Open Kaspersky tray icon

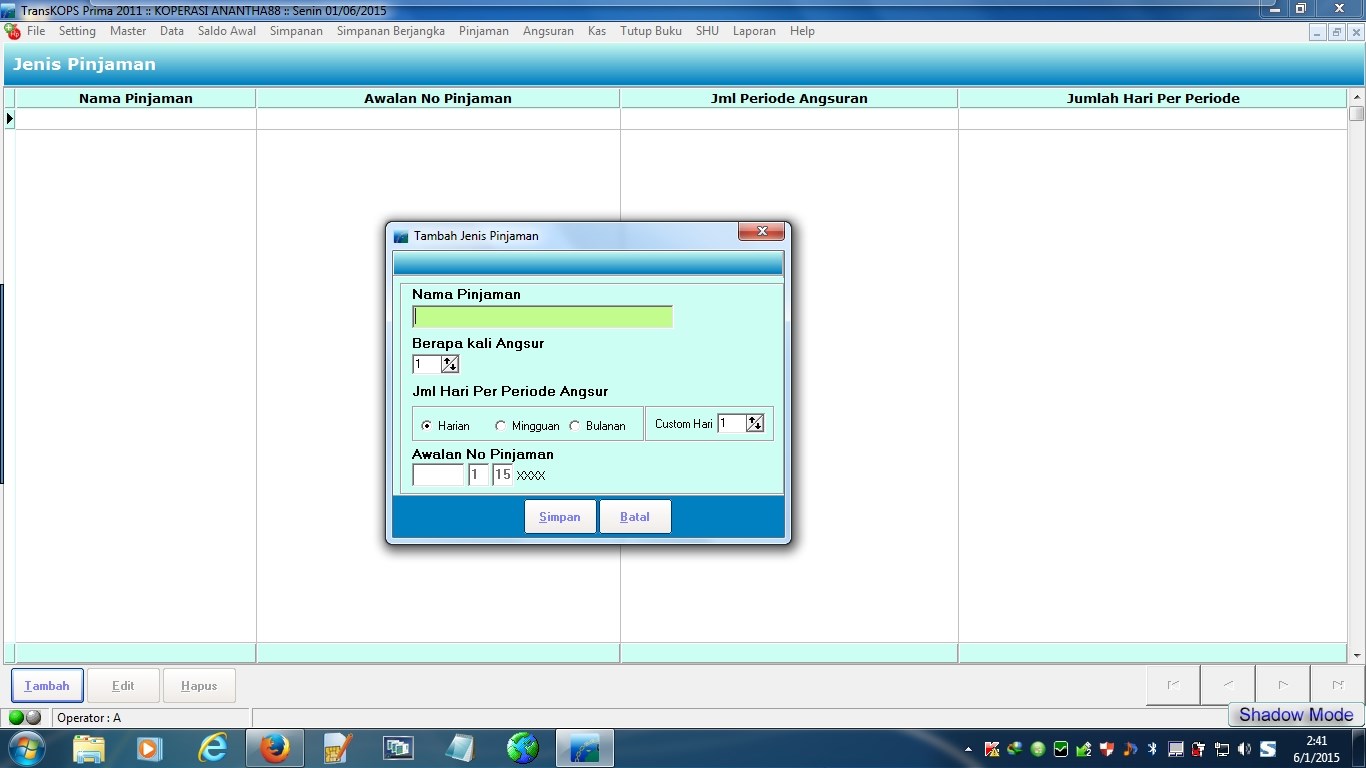[x=992, y=749]
